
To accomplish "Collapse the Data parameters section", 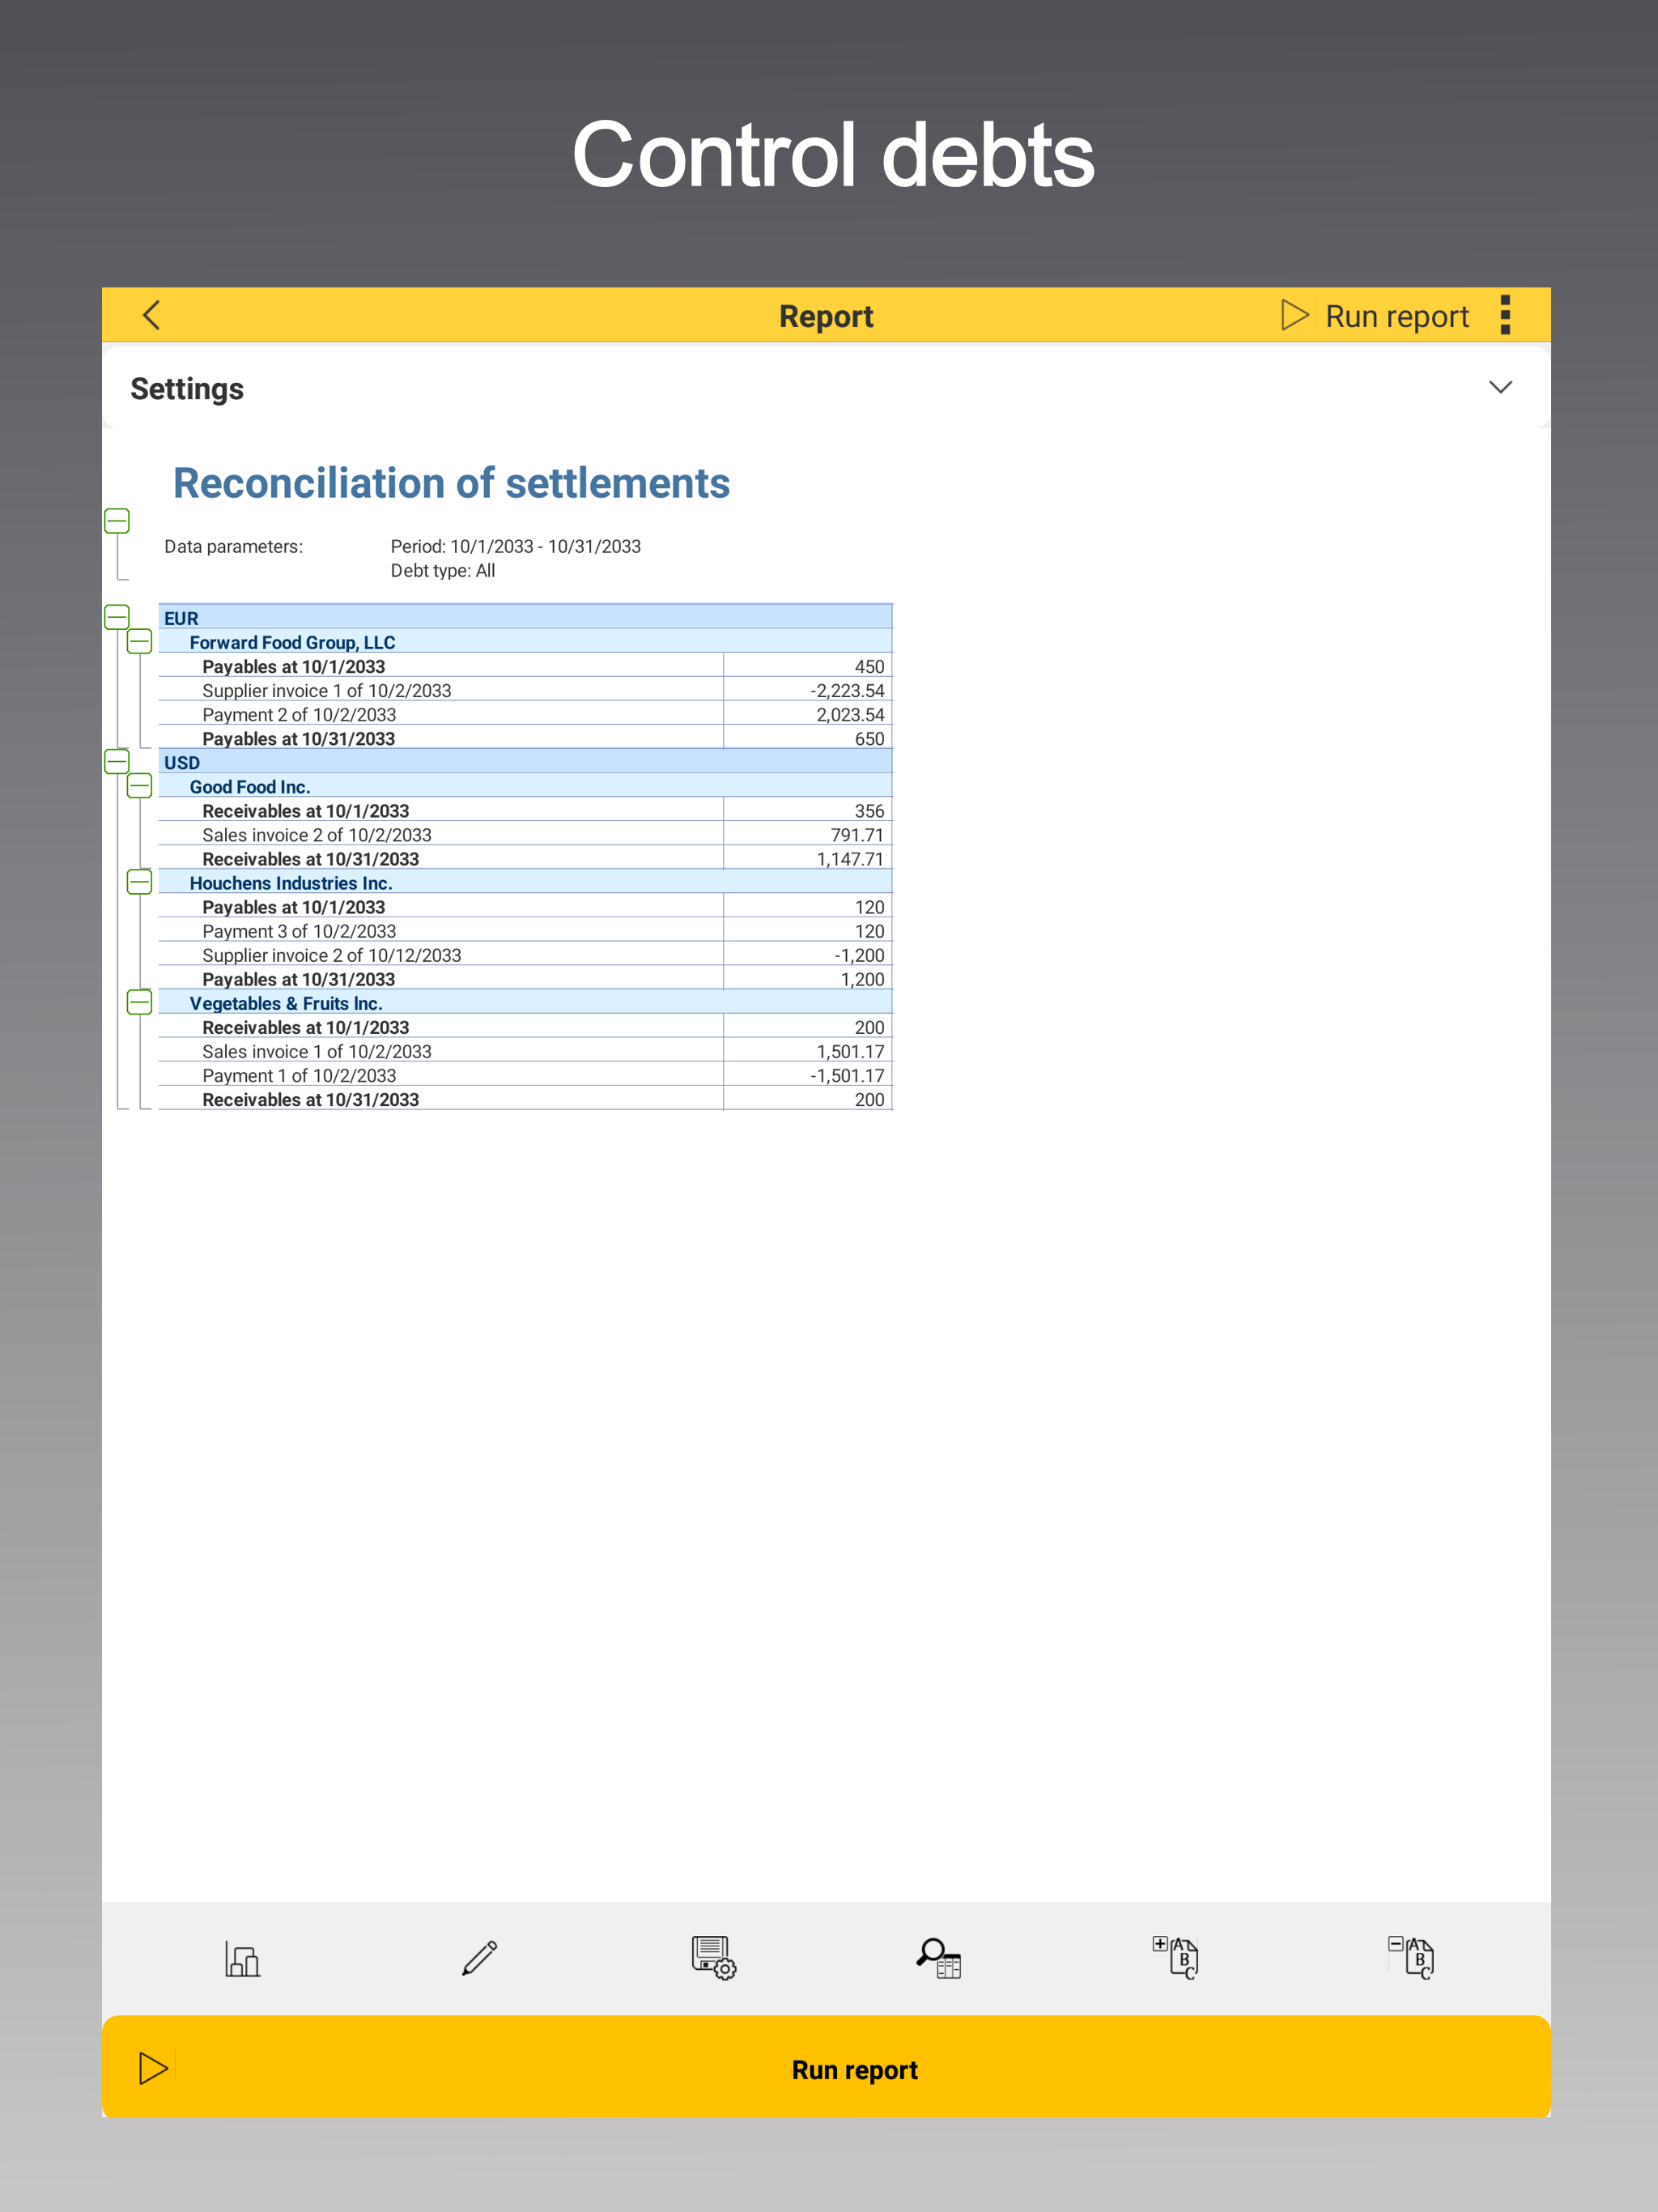I will [117, 521].
